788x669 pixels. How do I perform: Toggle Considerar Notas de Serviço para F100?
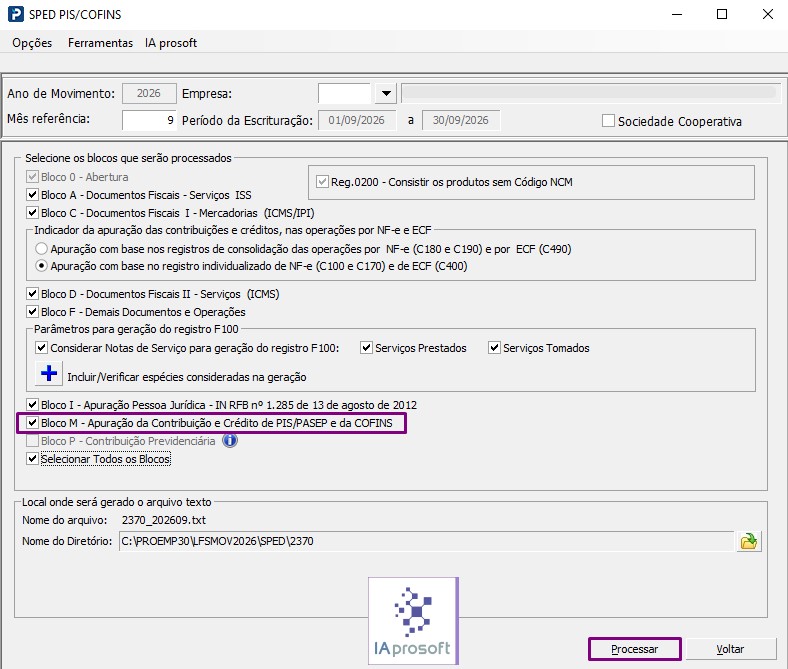point(42,348)
